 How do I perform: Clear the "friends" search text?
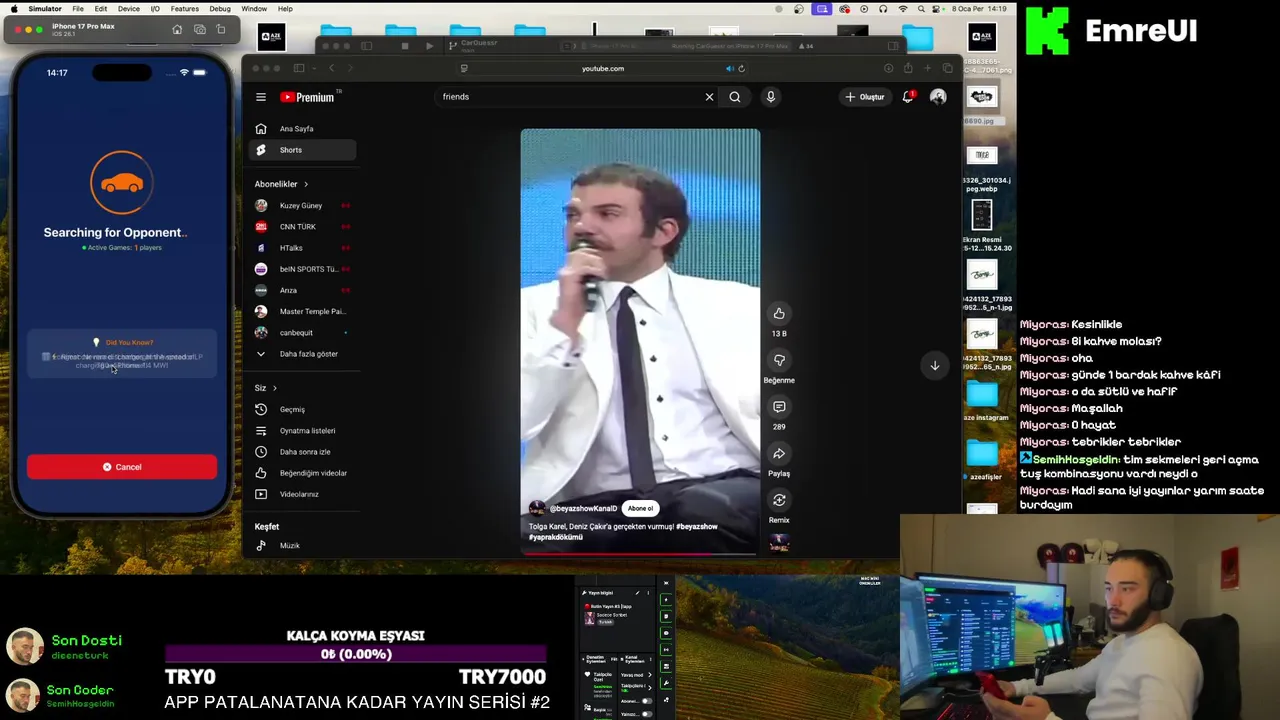point(709,97)
